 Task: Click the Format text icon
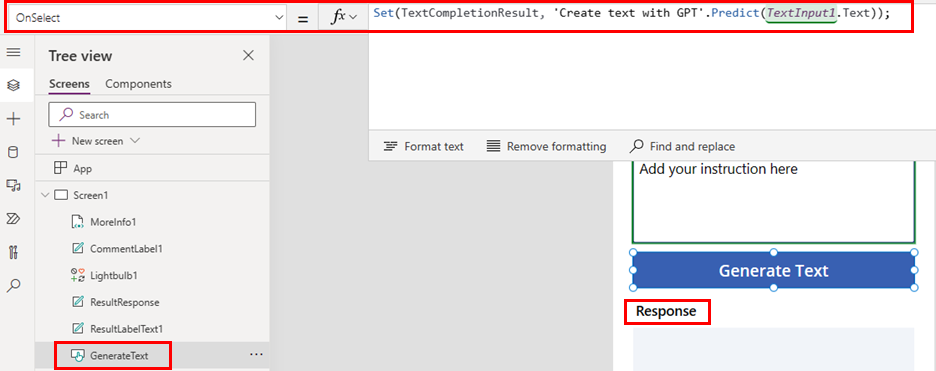pos(390,146)
